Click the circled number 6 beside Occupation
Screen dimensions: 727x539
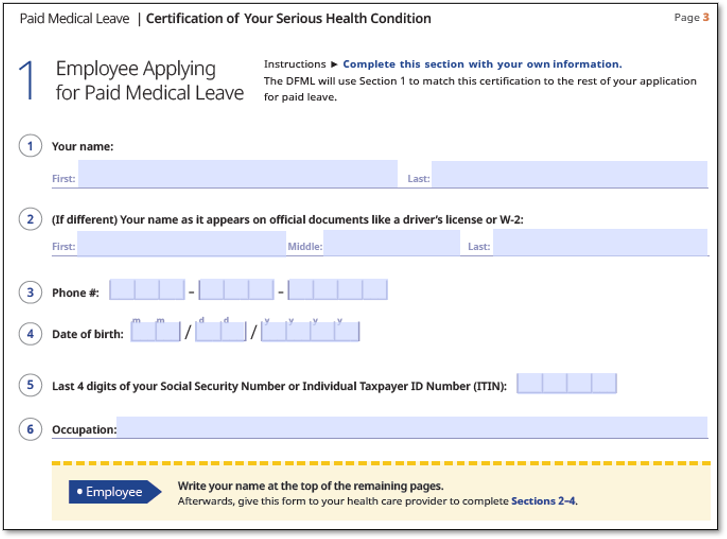[30, 429]
